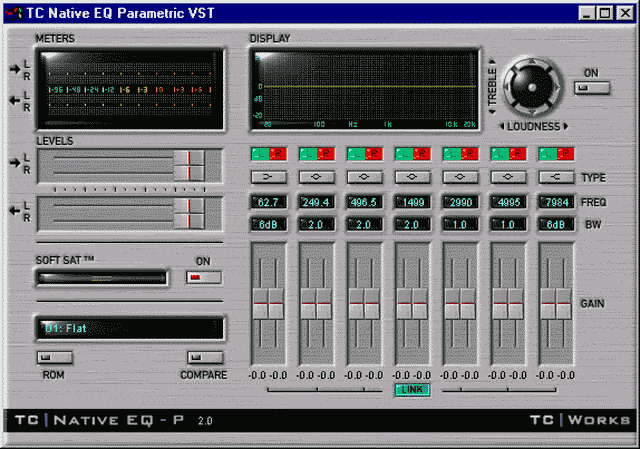Click the 7984 frequency field

[556, 202]
